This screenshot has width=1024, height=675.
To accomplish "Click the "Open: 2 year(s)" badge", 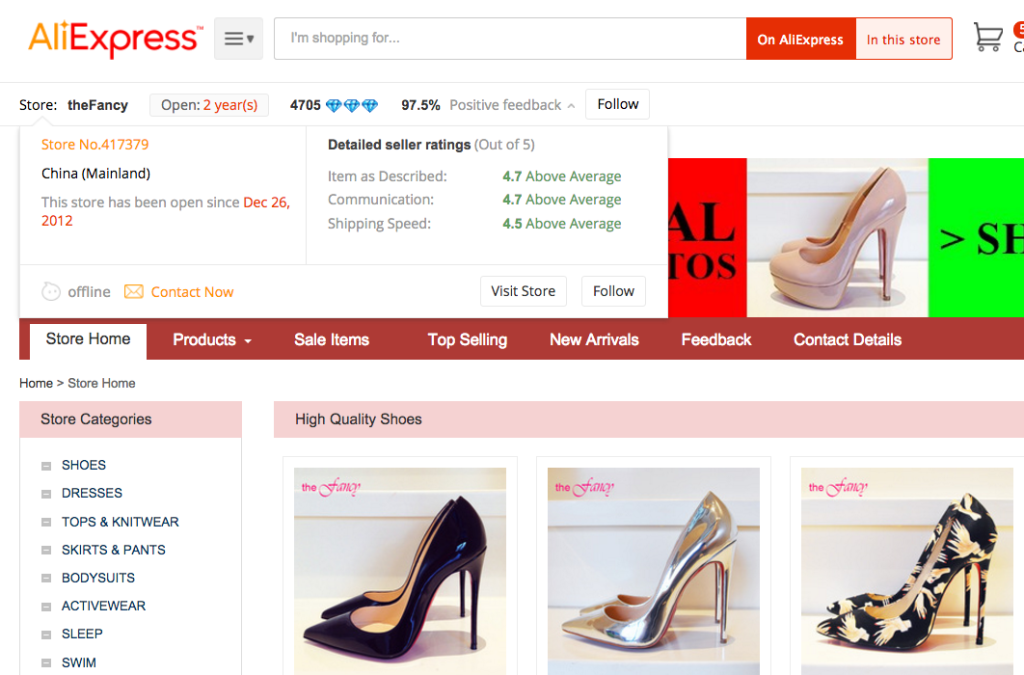I will pyautogui.click(x=209, y=105).
